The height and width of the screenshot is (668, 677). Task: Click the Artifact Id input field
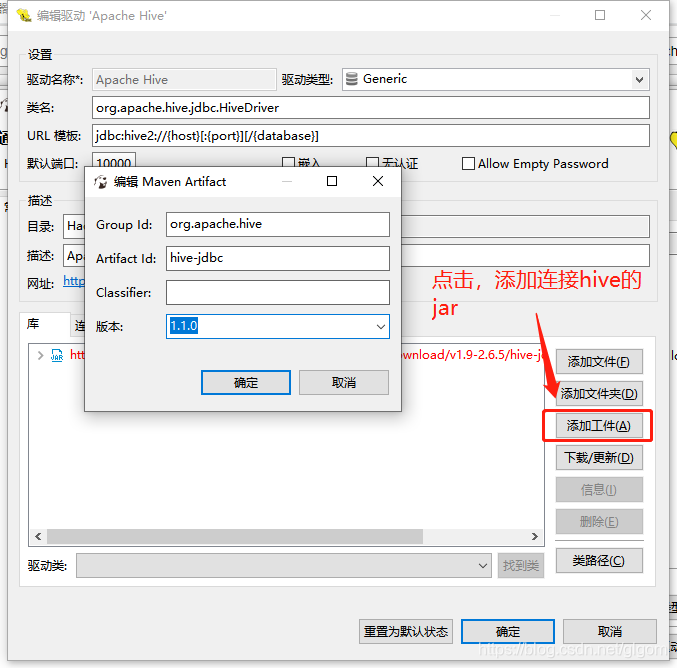278,258
